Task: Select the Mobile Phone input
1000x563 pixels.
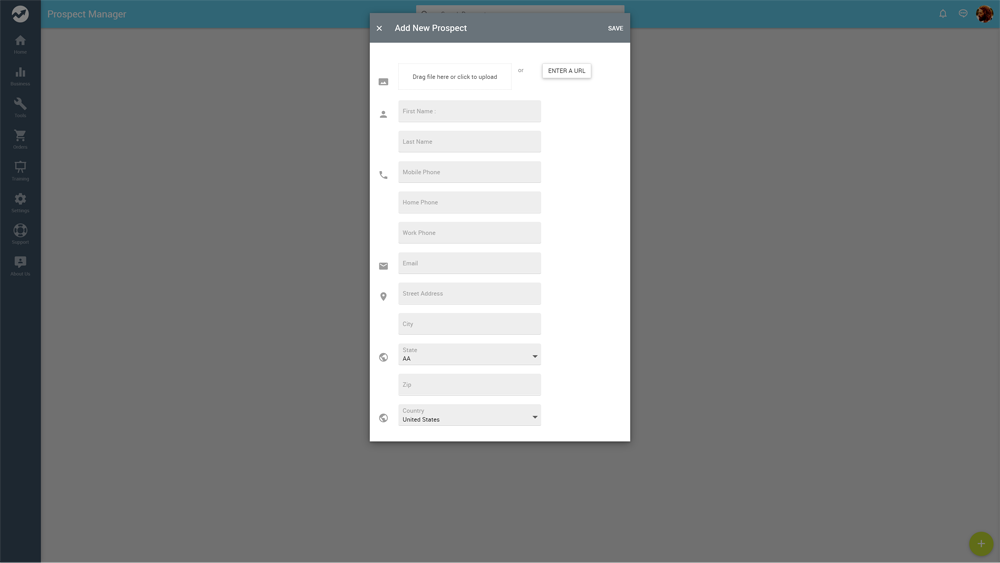Action: point(469,172)
